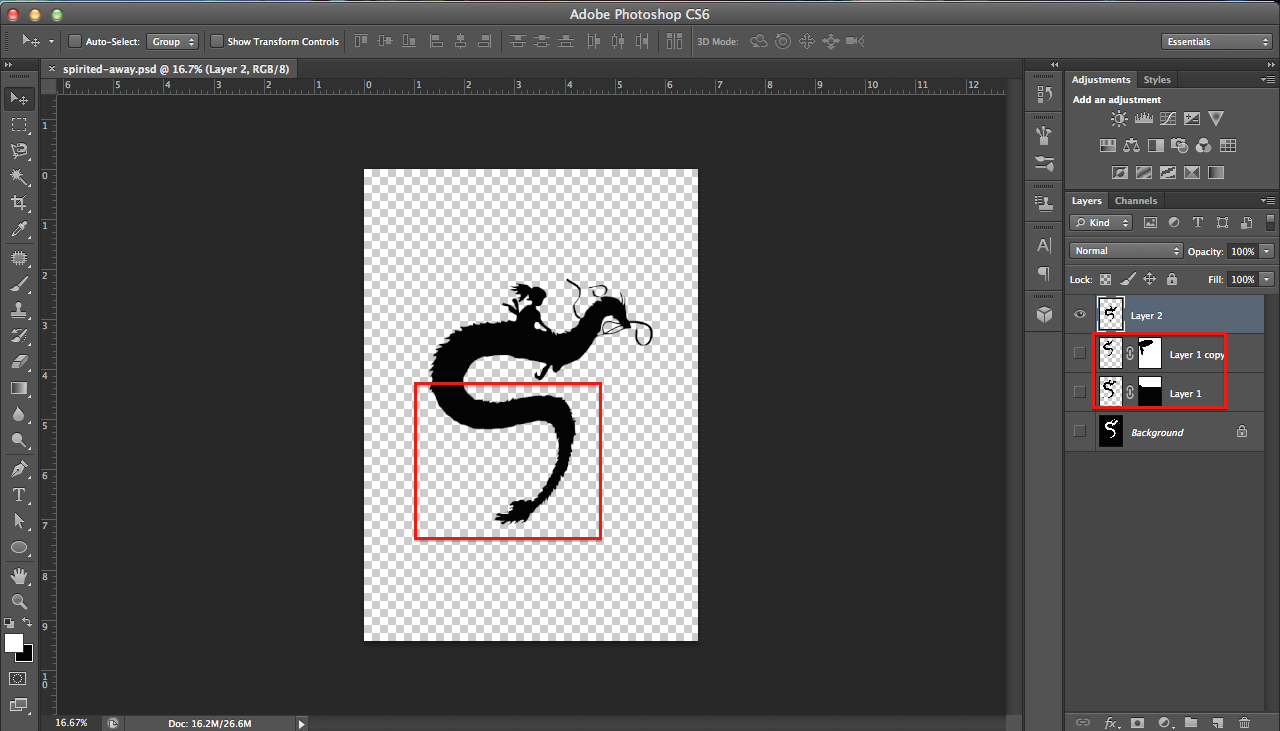
Task: Toggle visibility box of the Layer 1 row
Action: pos(1079,392)
